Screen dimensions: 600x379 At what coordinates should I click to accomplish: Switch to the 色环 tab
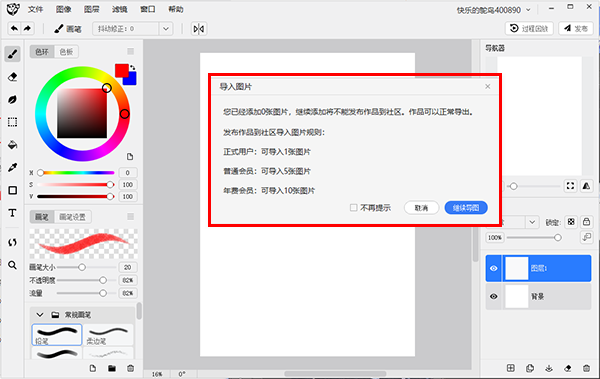(42, 52)
